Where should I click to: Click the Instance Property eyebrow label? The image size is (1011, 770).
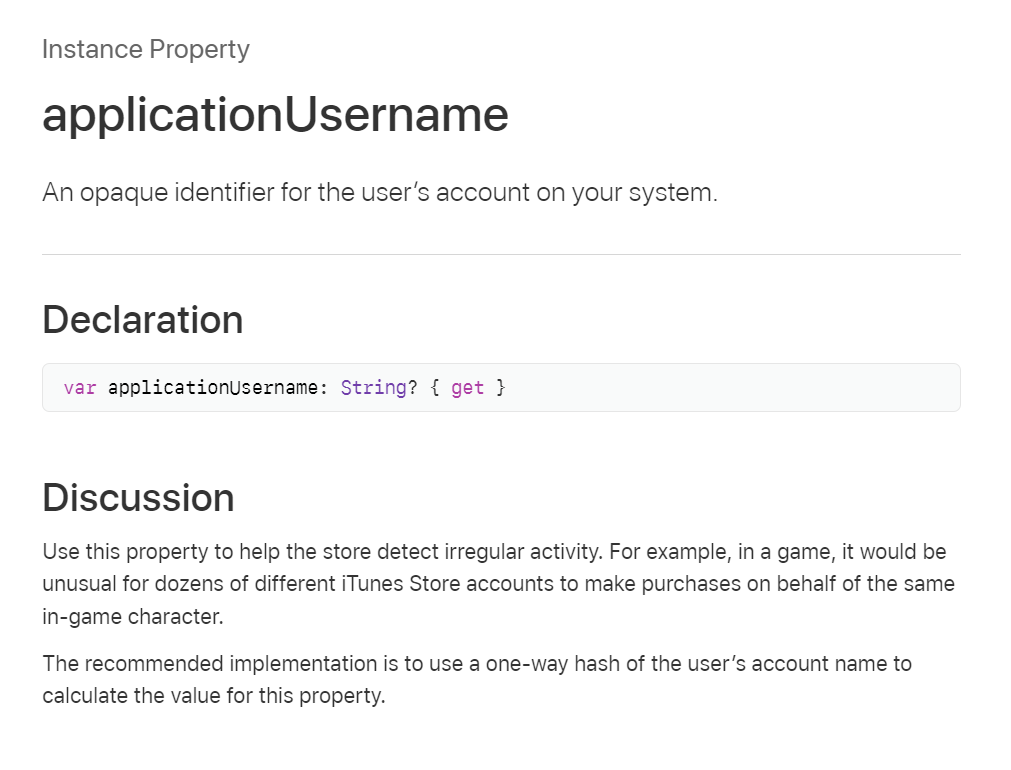[146, 50]
